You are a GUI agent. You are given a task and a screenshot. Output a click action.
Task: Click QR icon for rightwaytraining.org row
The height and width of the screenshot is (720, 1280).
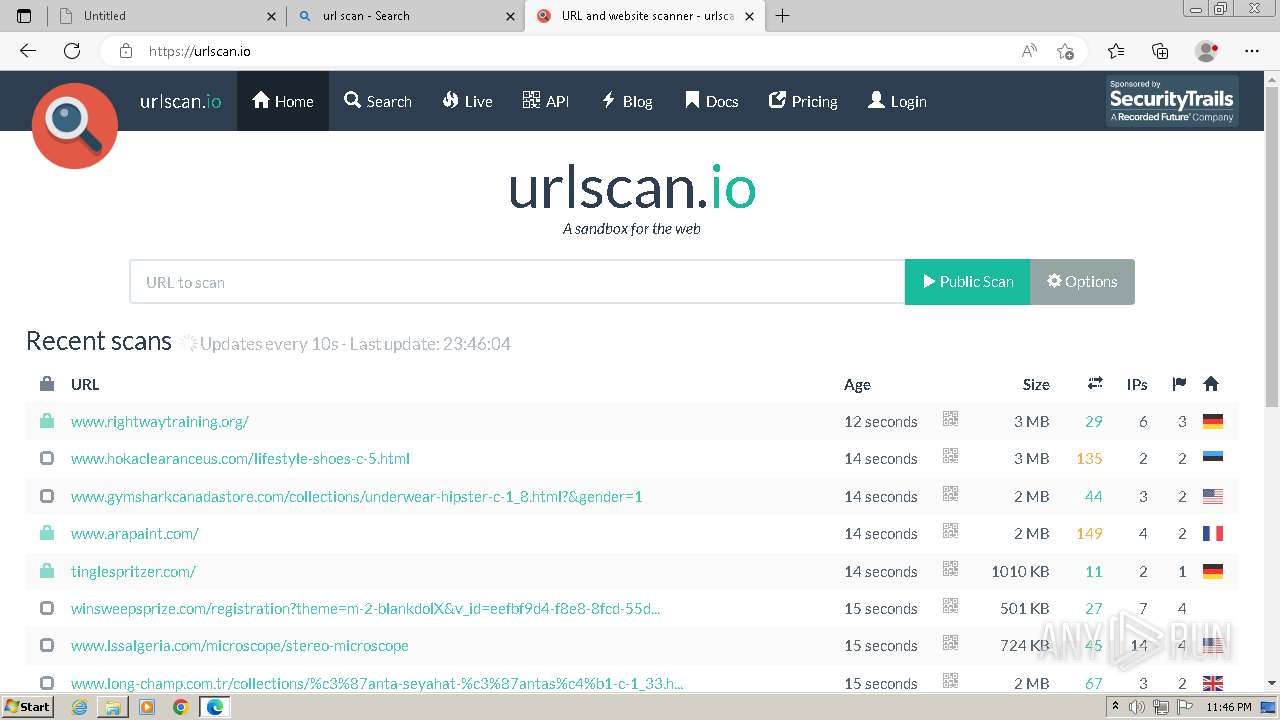(x=950, y=420)
